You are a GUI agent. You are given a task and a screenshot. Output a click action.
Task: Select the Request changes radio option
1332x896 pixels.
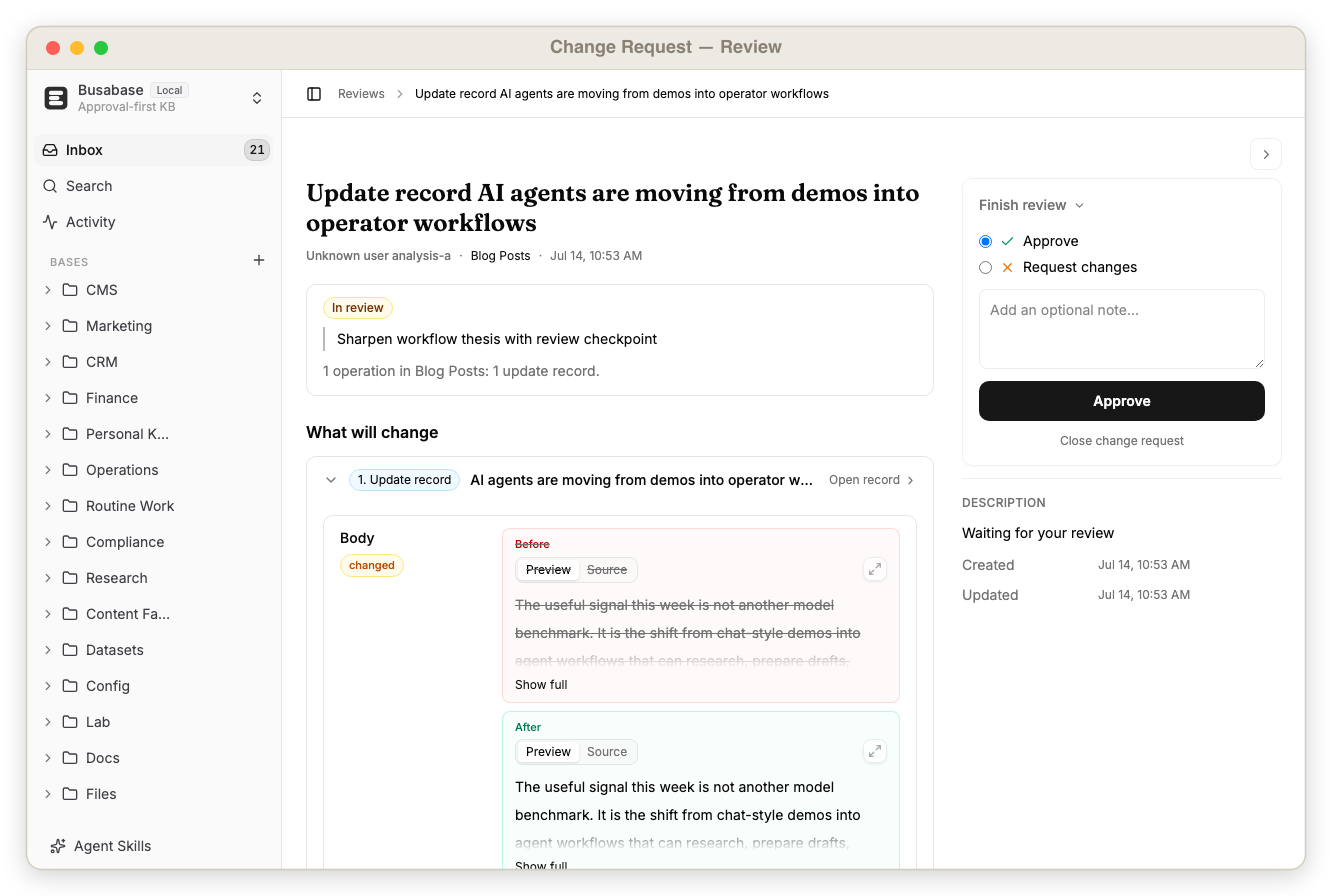[x=986, y=267]
